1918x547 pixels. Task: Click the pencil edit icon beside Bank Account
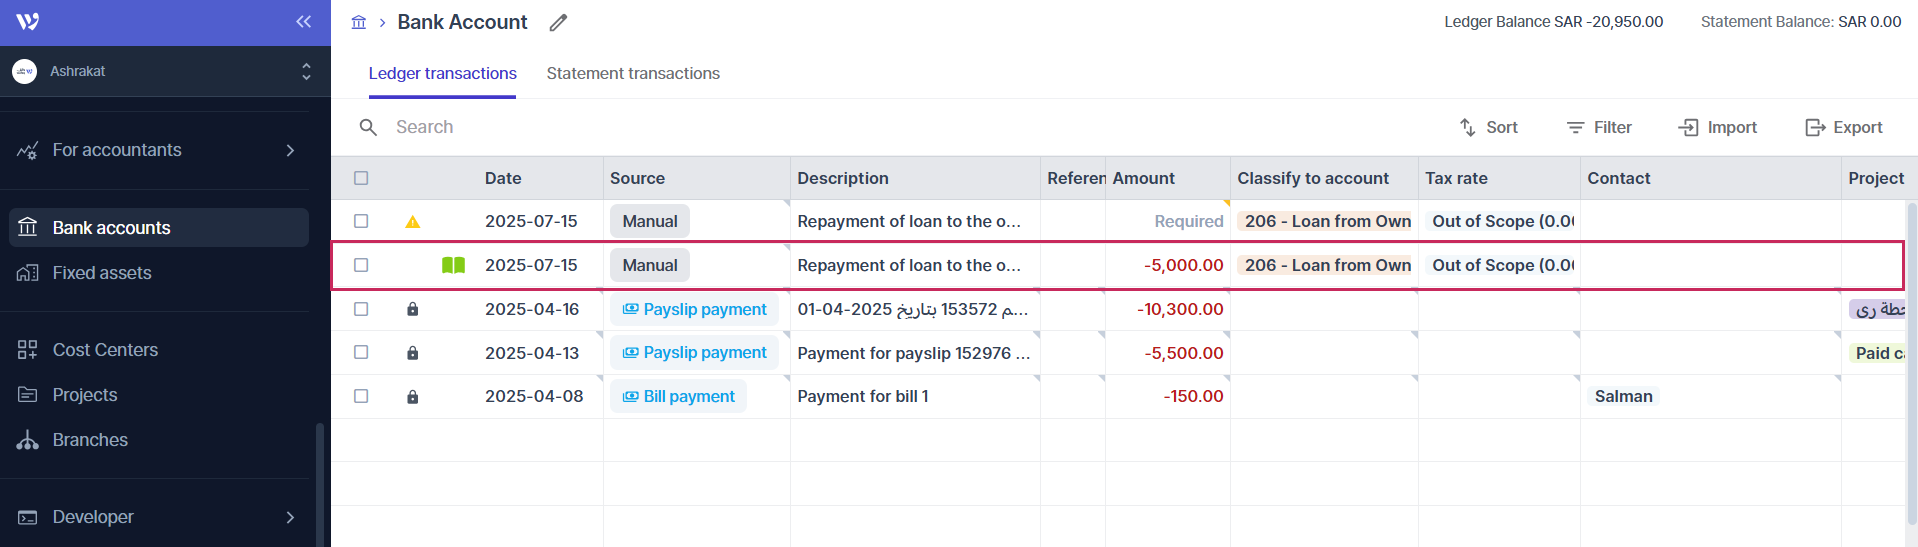[x=558, y=23]
